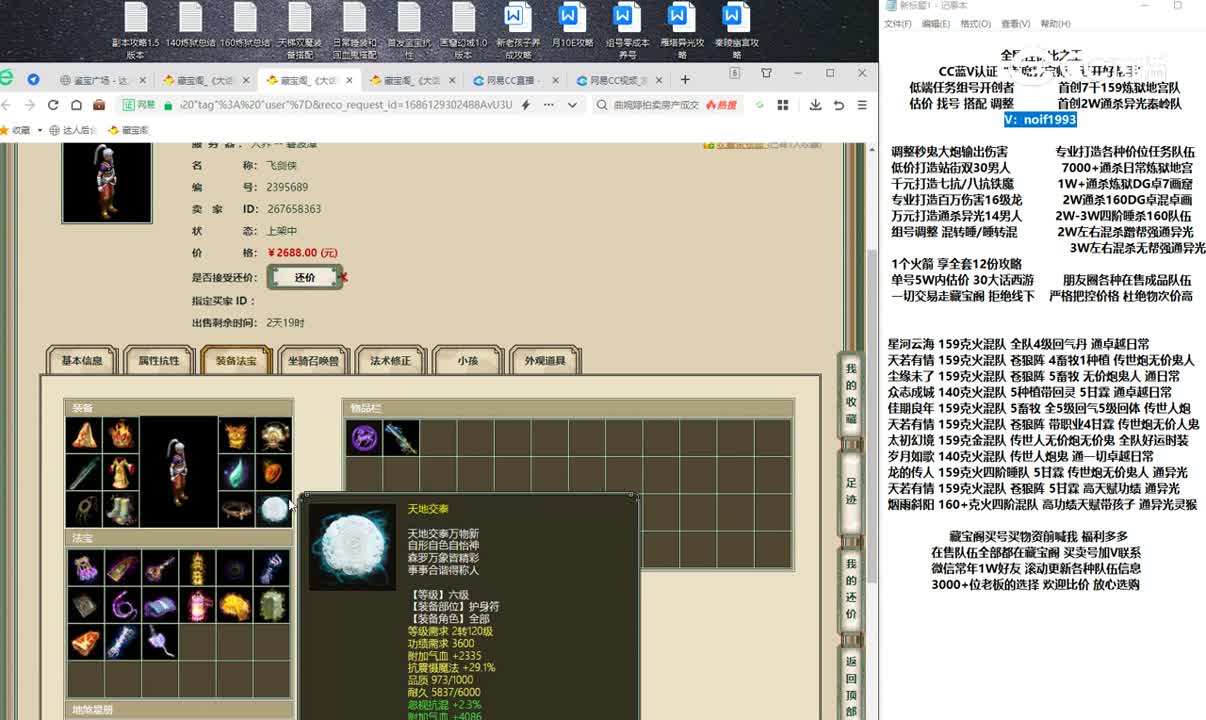Viewport: 1206px width, 720px height.
Task: Open Notepad 查看(V) menu
Action: click(1015, 24)
